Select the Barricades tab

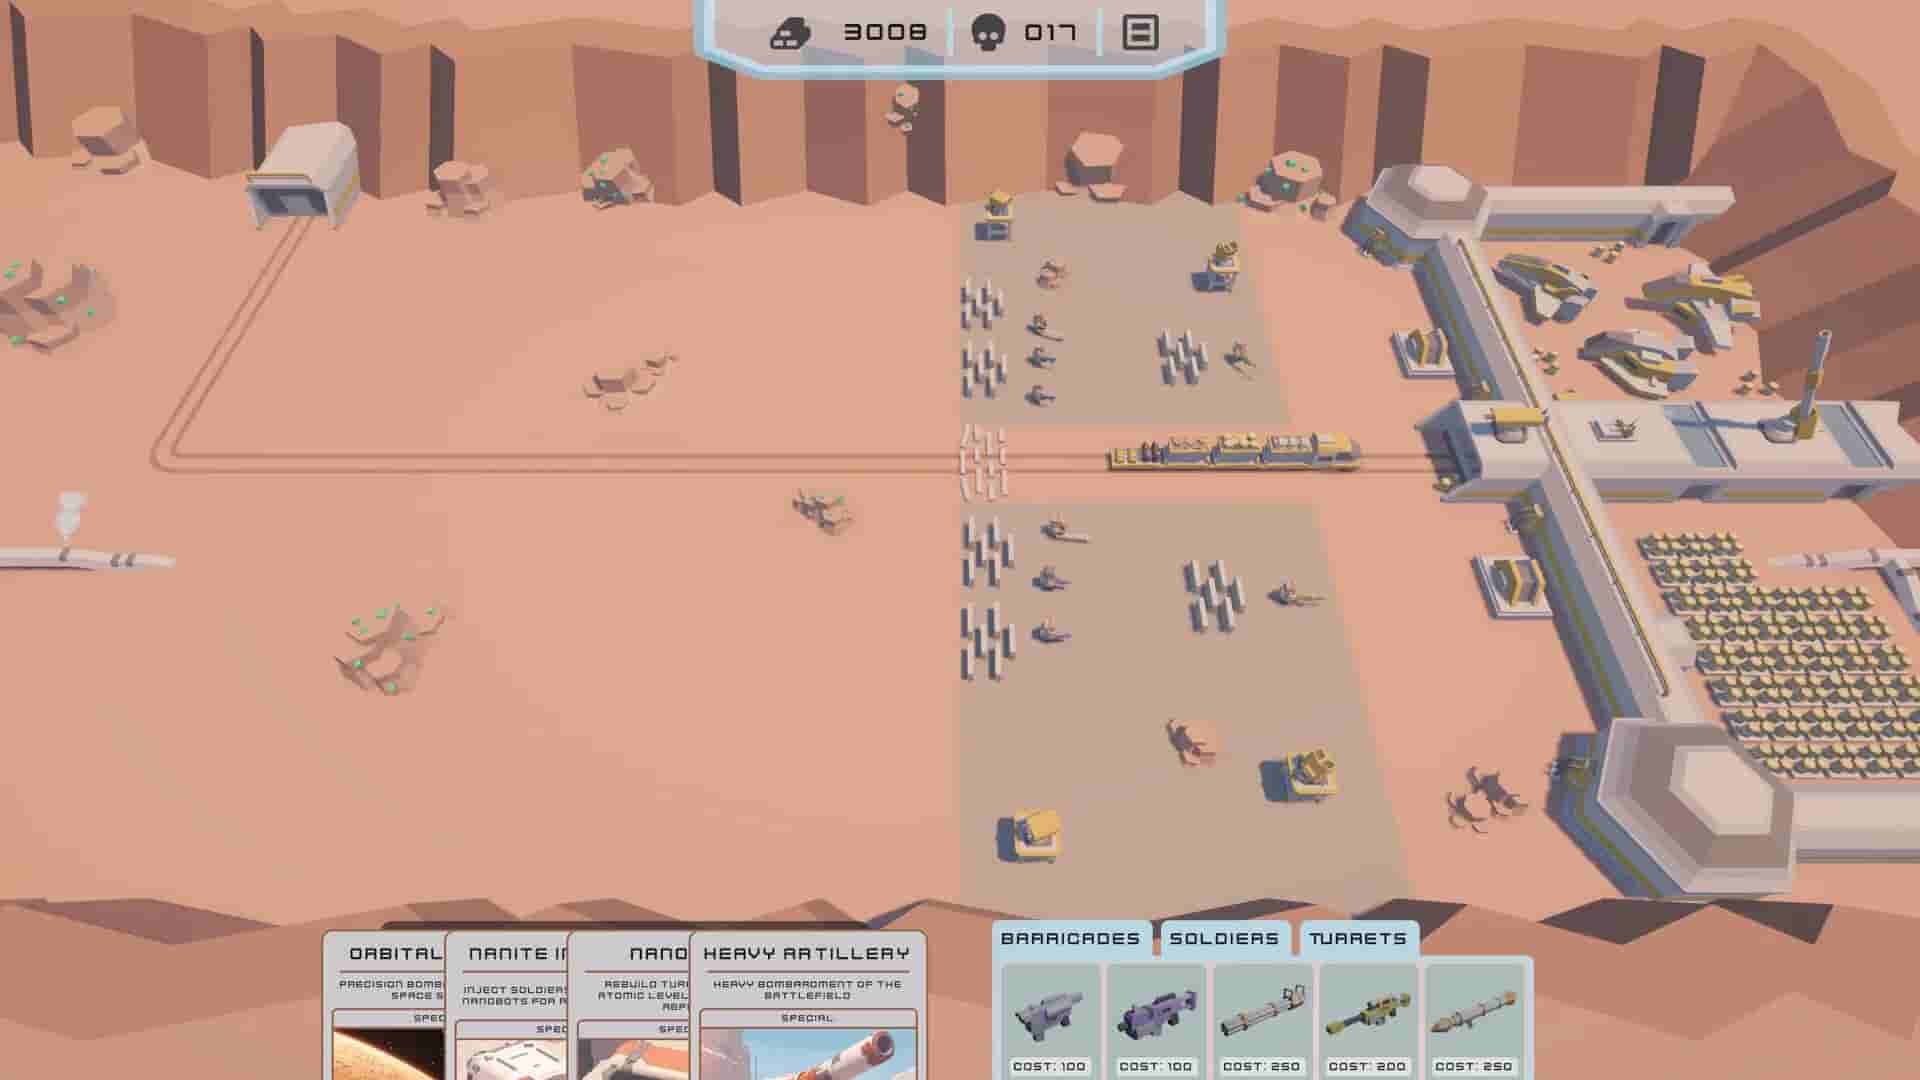click(x=1070, y=938)
